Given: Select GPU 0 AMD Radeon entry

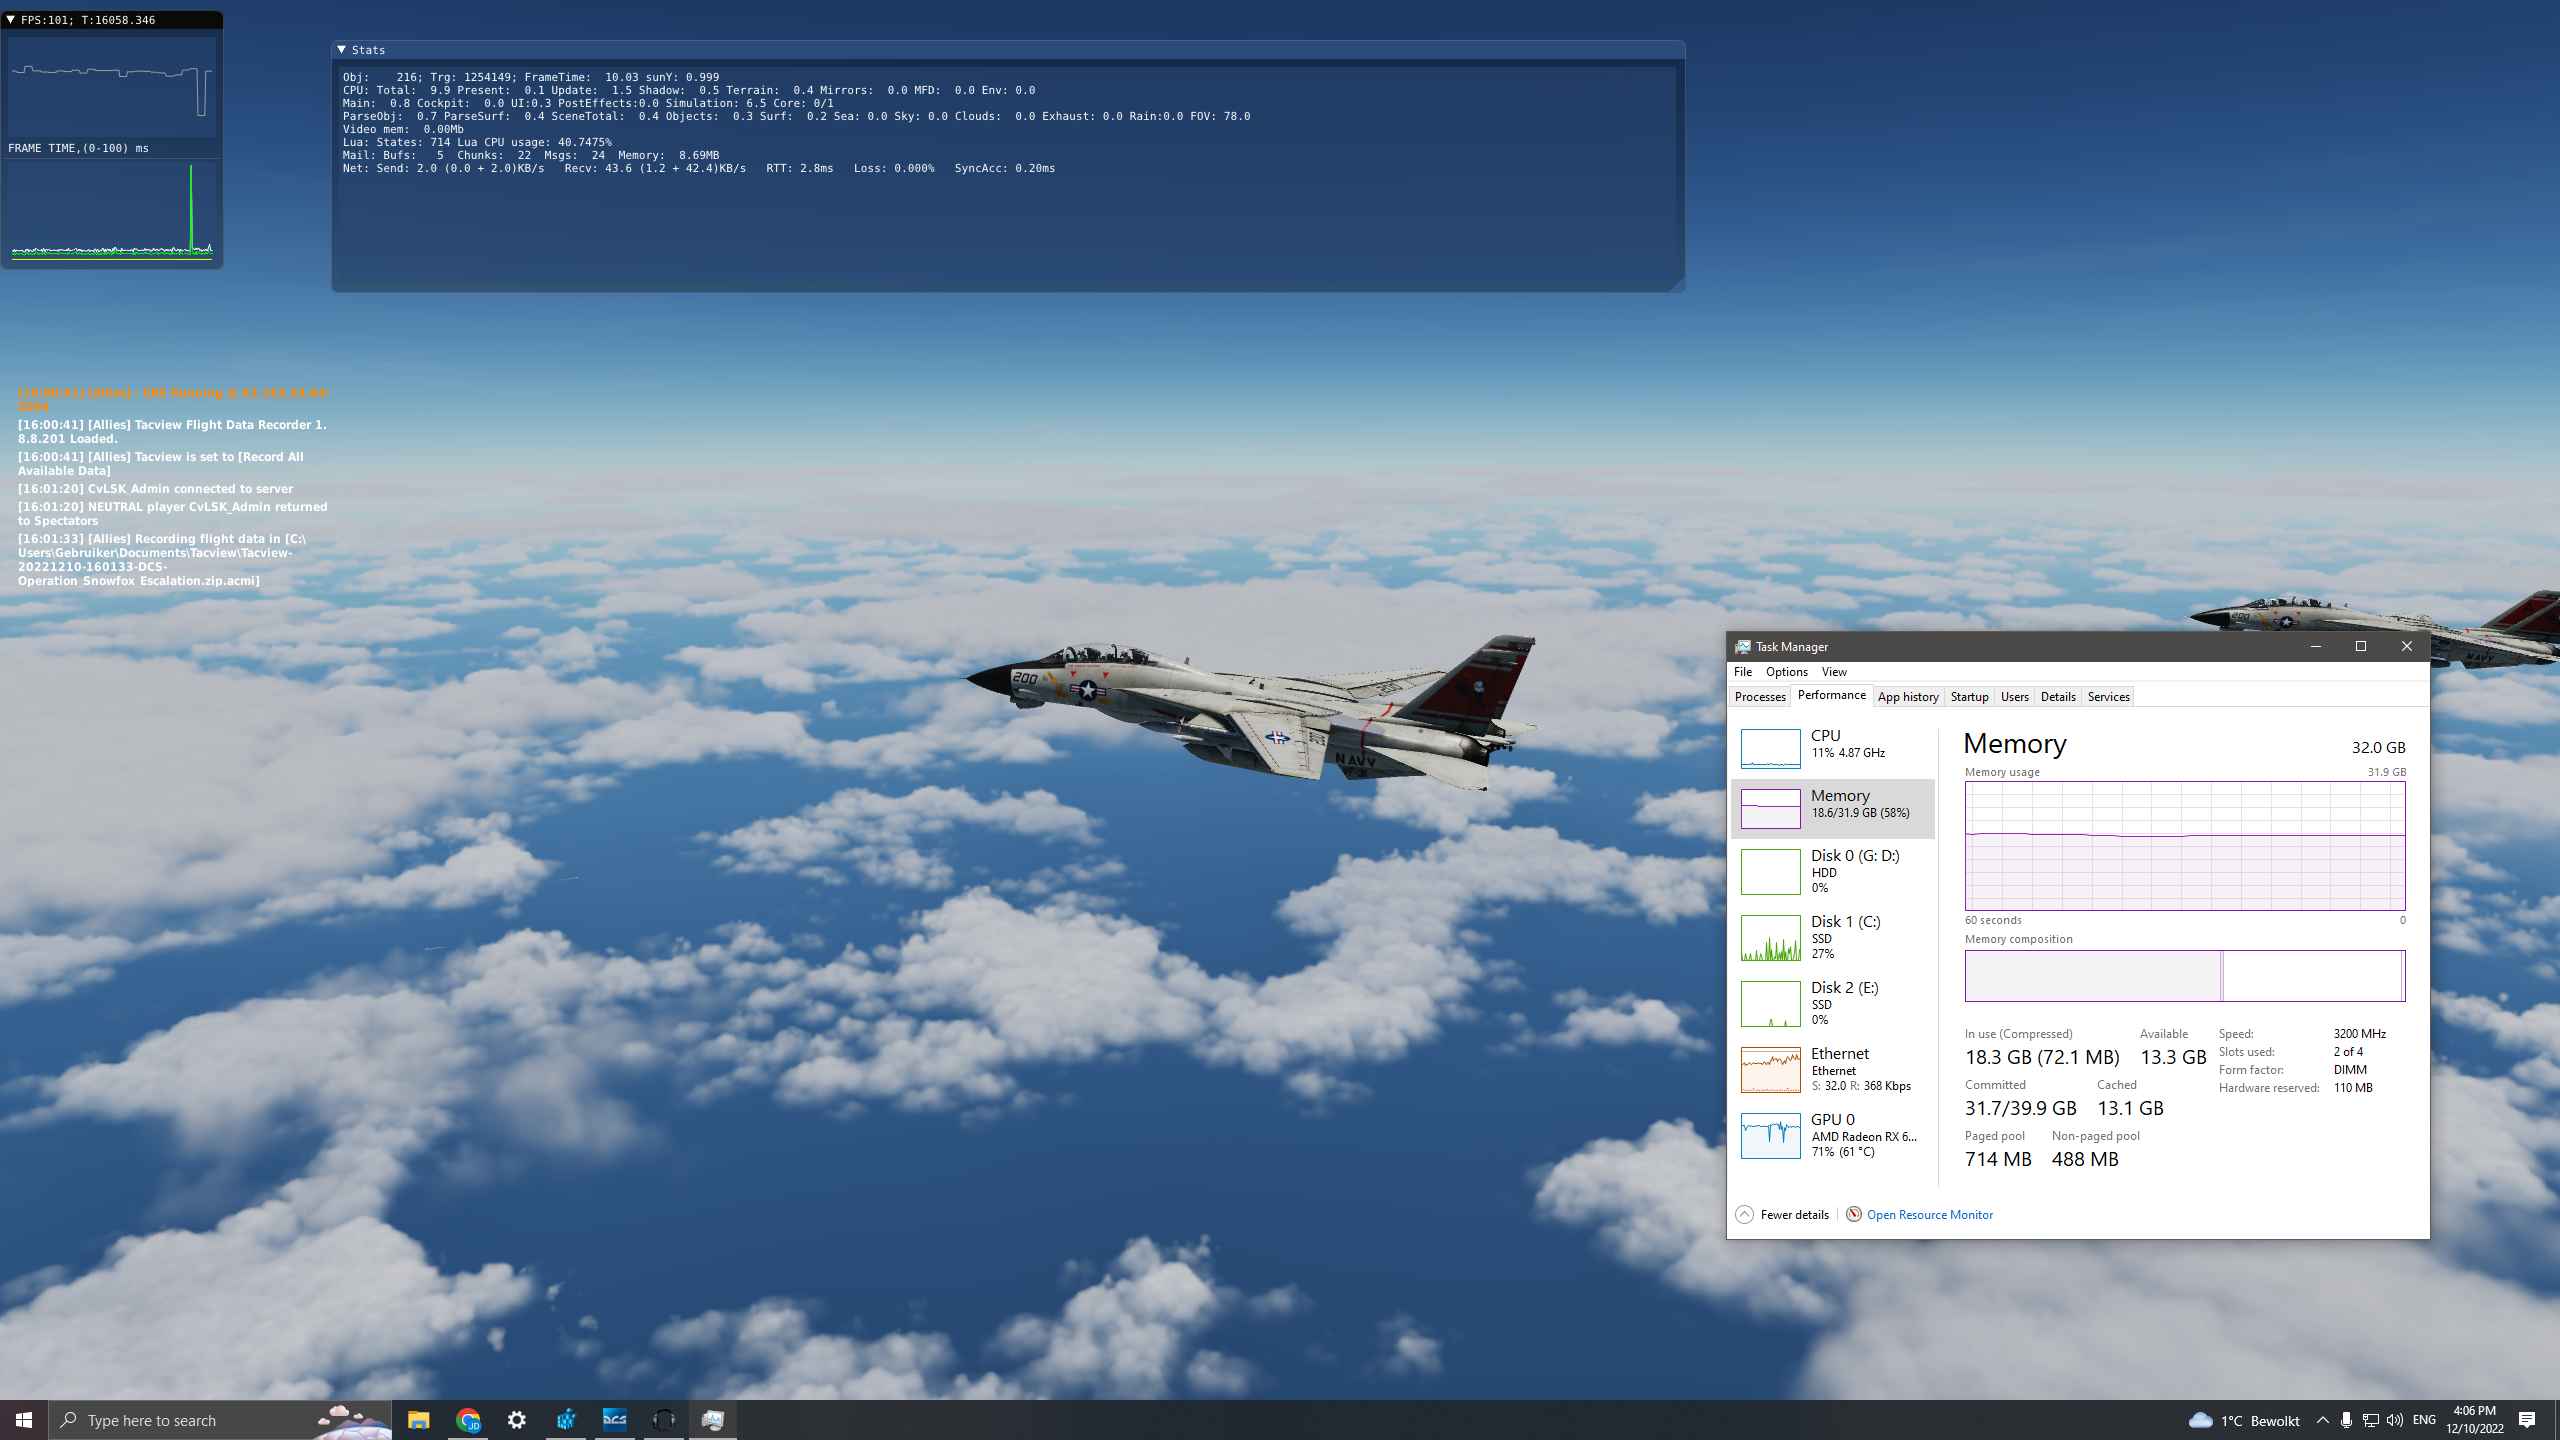Looking at the screenshot, I should coord(1832,1135).
